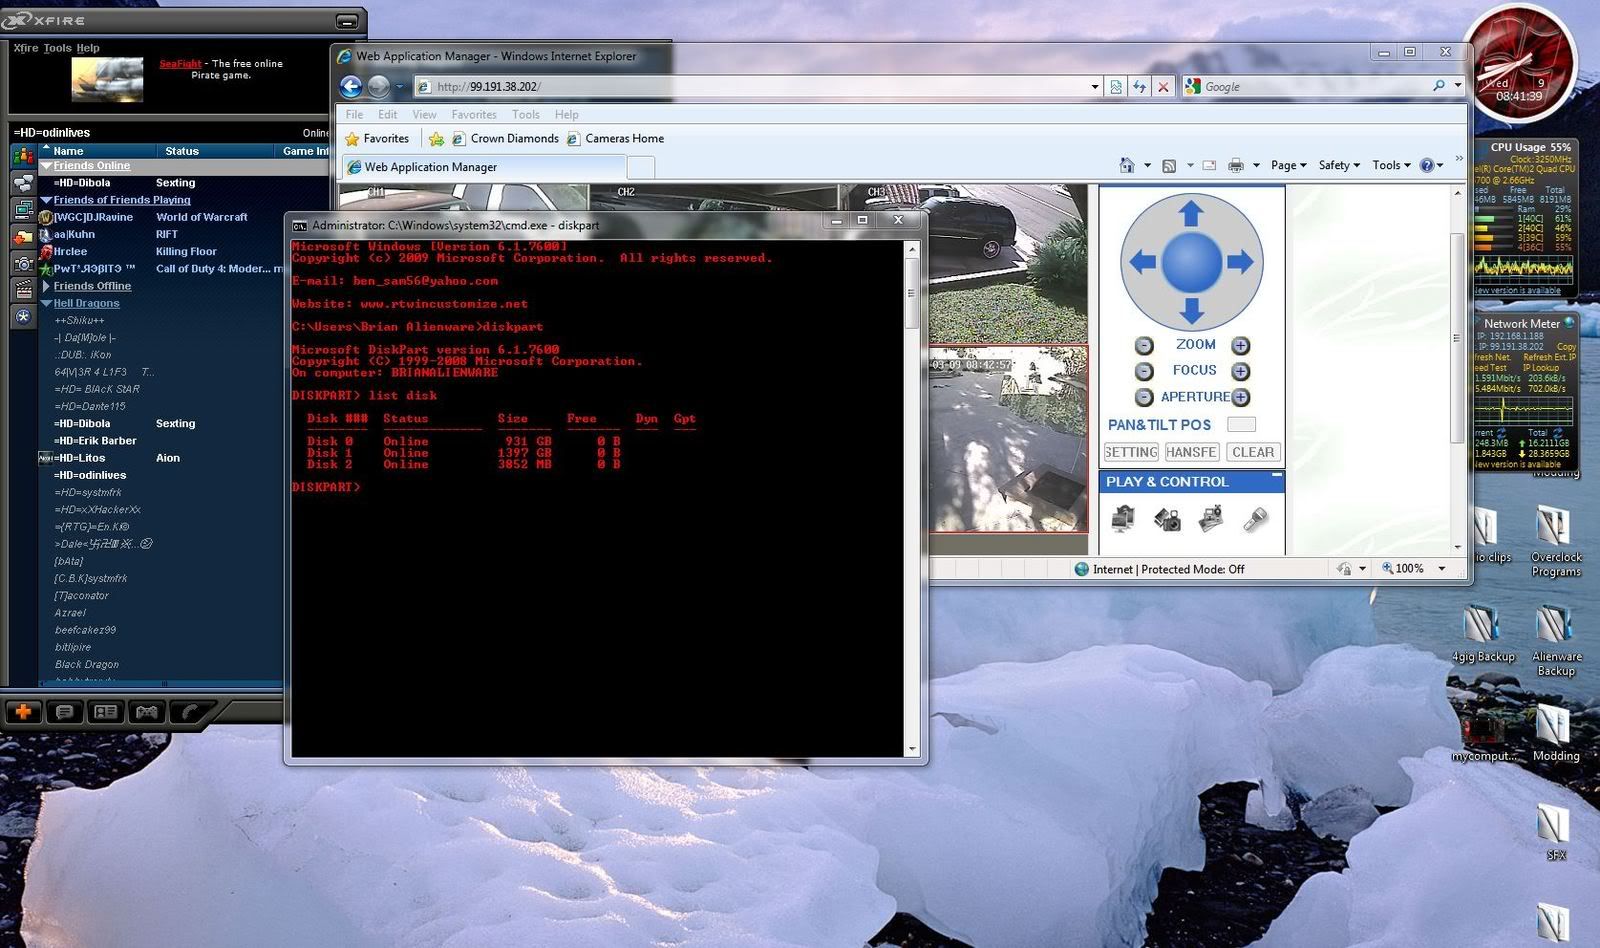The height and width of the screenshot is (948, 1600).
Task: Click the SETTING button under Pan&Tilt
Action: pyautogui.click(x=1131, y=452)
